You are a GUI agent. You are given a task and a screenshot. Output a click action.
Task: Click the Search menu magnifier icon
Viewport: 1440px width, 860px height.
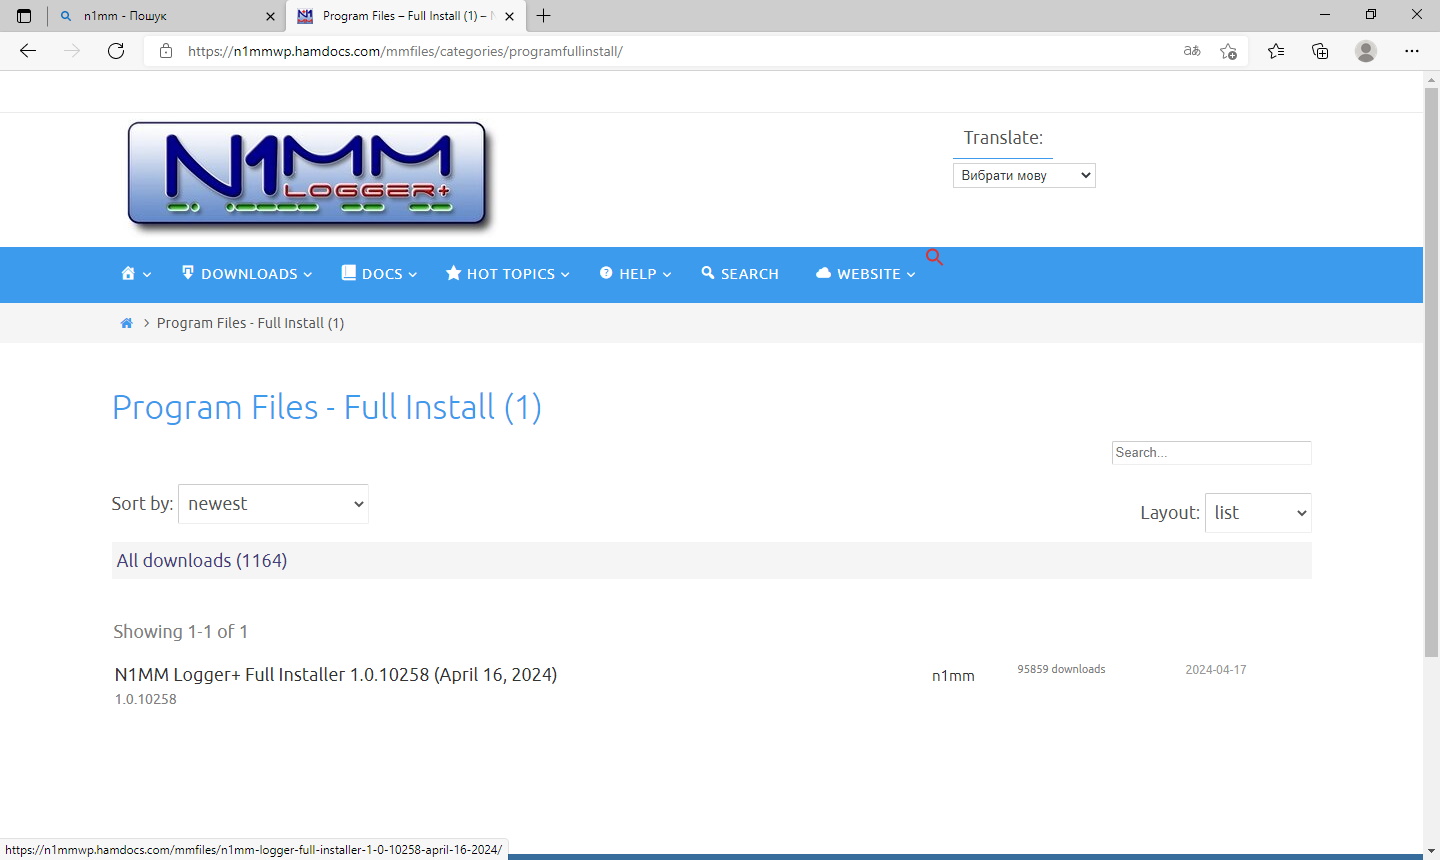point(708,273)
